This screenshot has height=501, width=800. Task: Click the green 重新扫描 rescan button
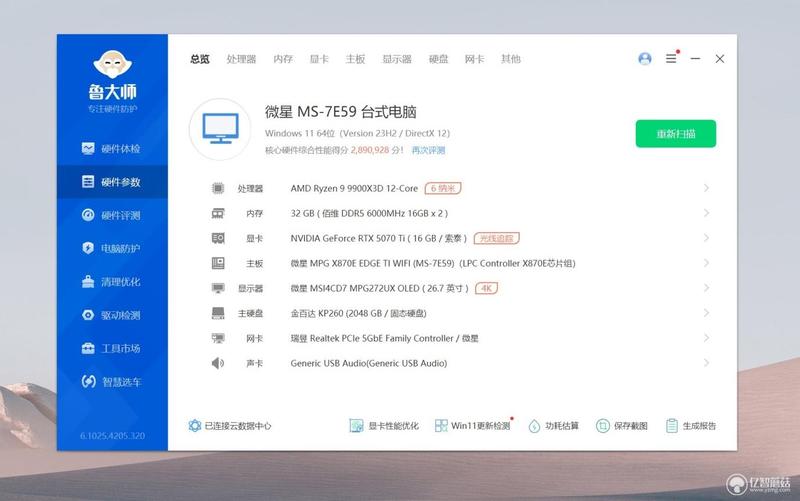(x=676, y=134)
